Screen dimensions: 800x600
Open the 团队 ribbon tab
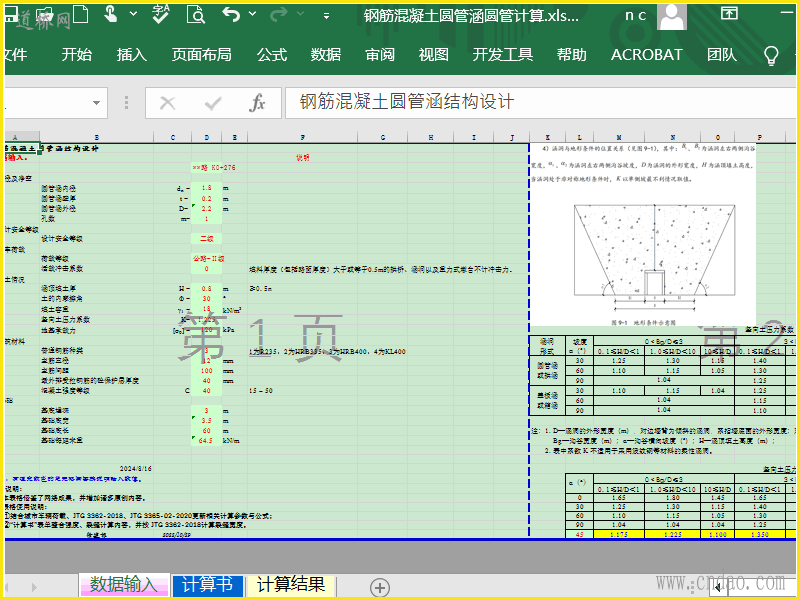click(x=722, y=55)
